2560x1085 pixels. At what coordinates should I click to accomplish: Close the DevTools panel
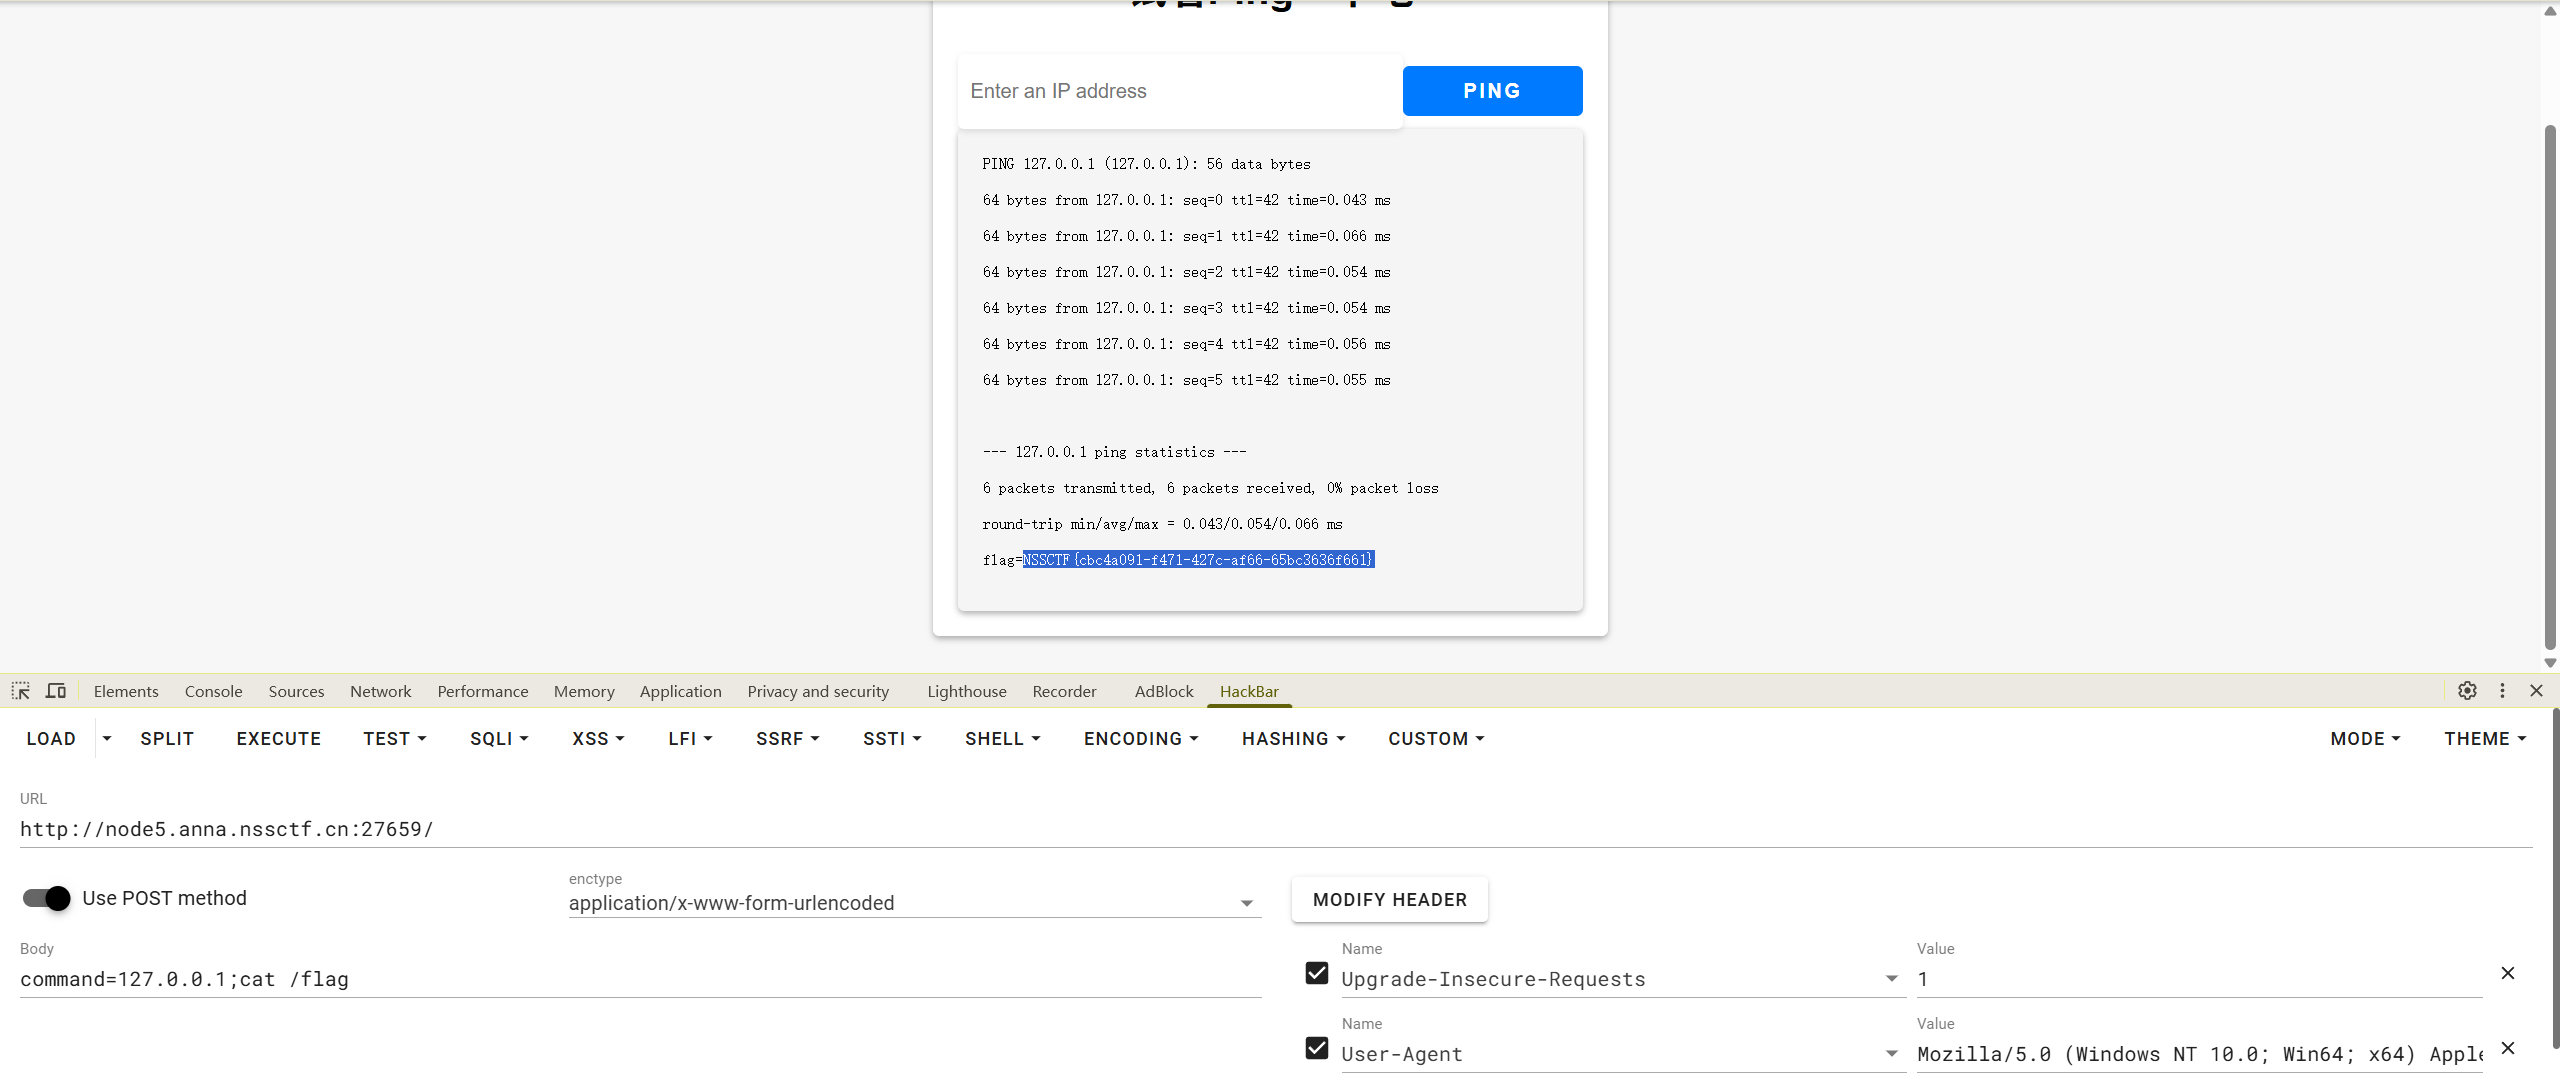coord(2536,691)
